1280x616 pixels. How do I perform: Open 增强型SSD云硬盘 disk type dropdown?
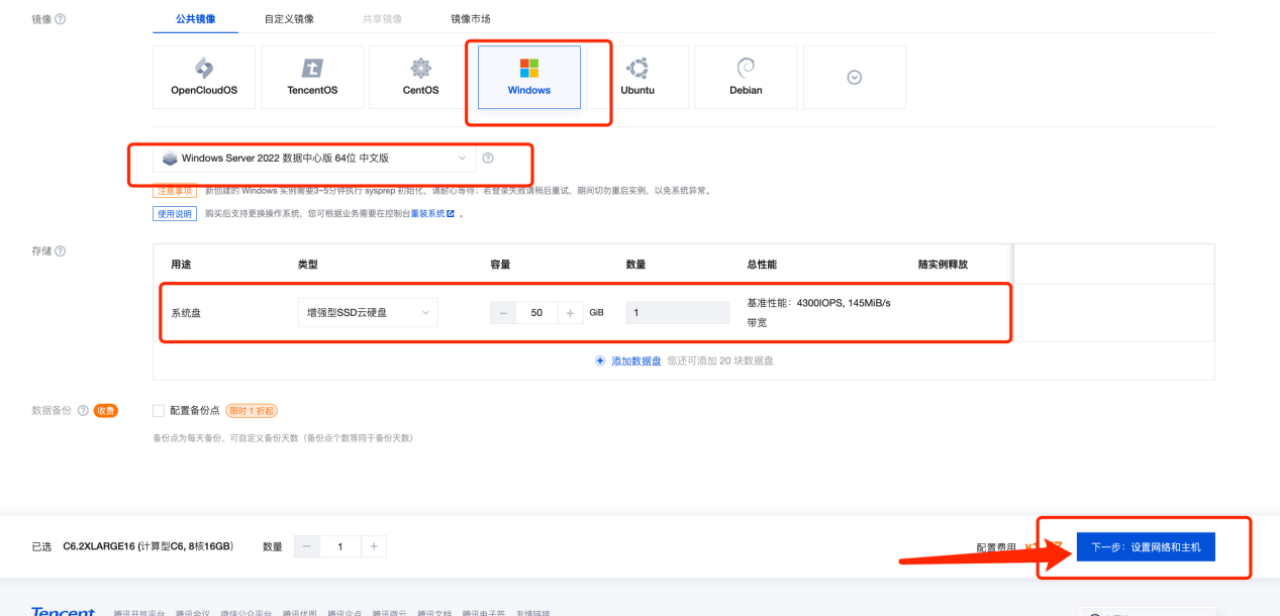(367, 313)
